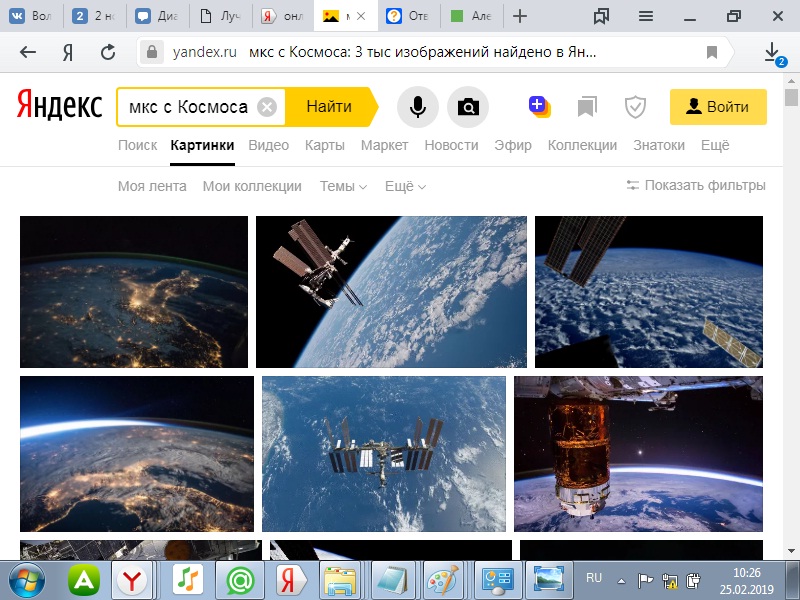
Task: Switch to the browser tab with the number 2 icon
Action: pos(94,16)
